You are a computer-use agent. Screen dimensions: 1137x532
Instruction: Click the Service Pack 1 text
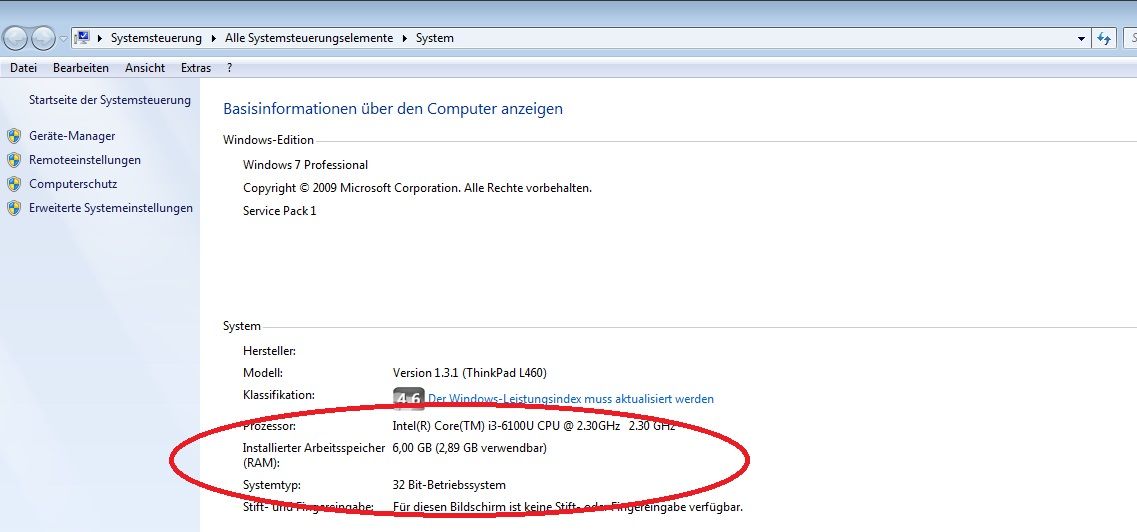tap(279, 211)
